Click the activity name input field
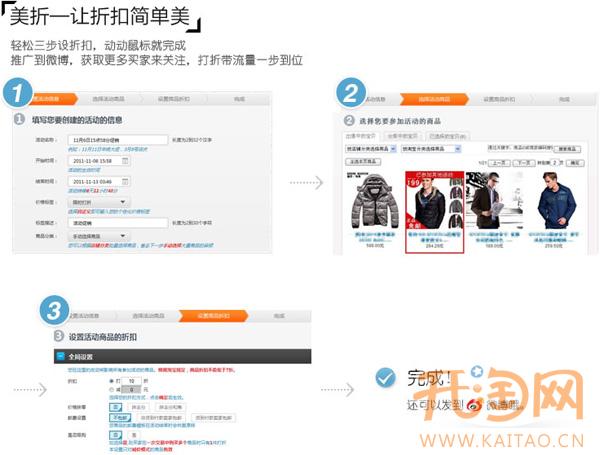This screenshot has height=455, width=600. pos(118,140)
